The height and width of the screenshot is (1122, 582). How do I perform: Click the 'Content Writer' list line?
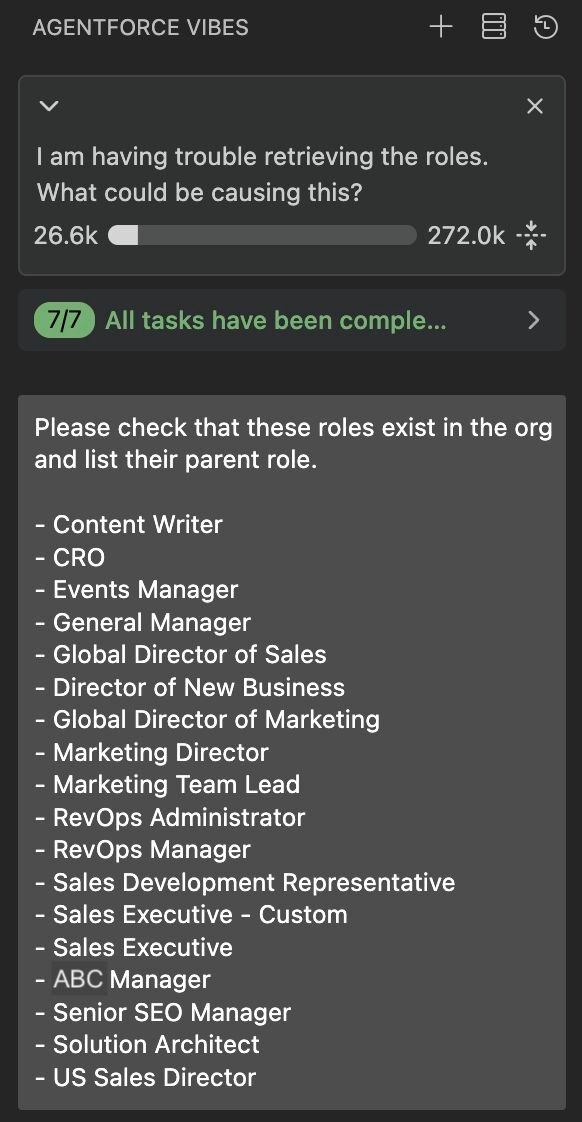[129, 525]
